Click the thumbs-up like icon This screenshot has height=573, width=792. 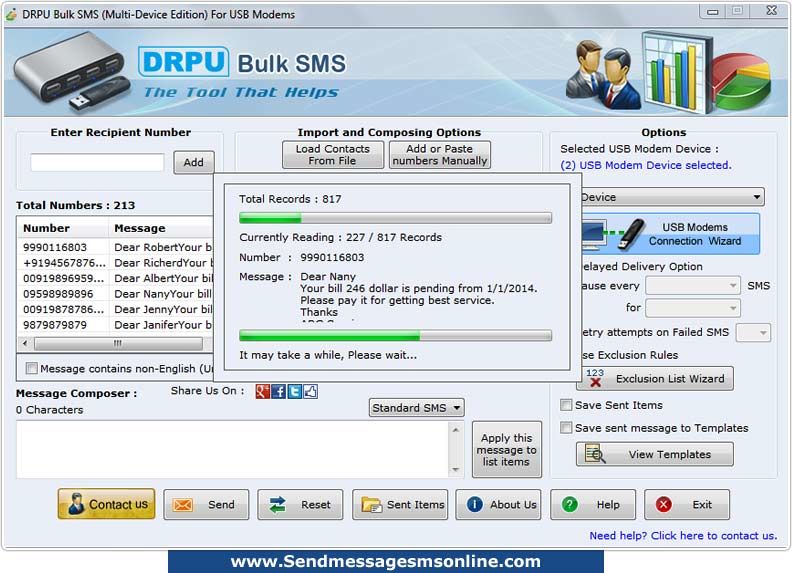pos(311,392)
